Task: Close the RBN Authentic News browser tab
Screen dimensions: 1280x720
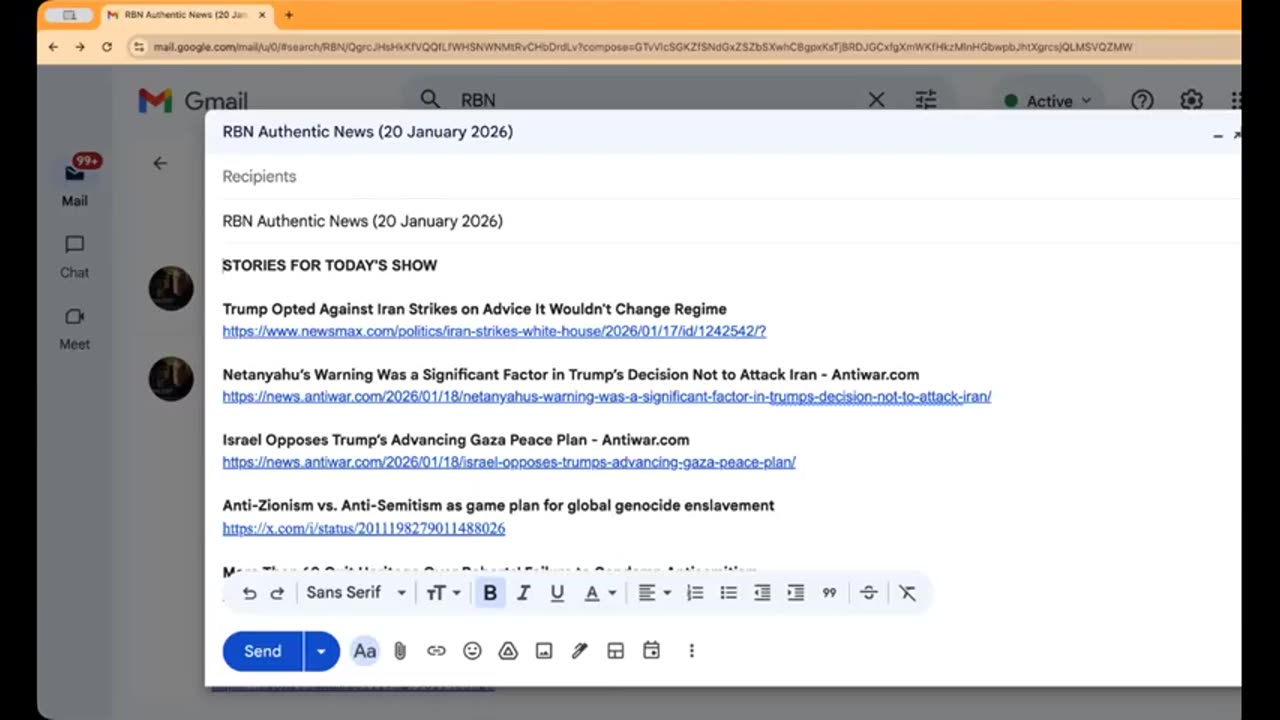Action: click(262, 15)
